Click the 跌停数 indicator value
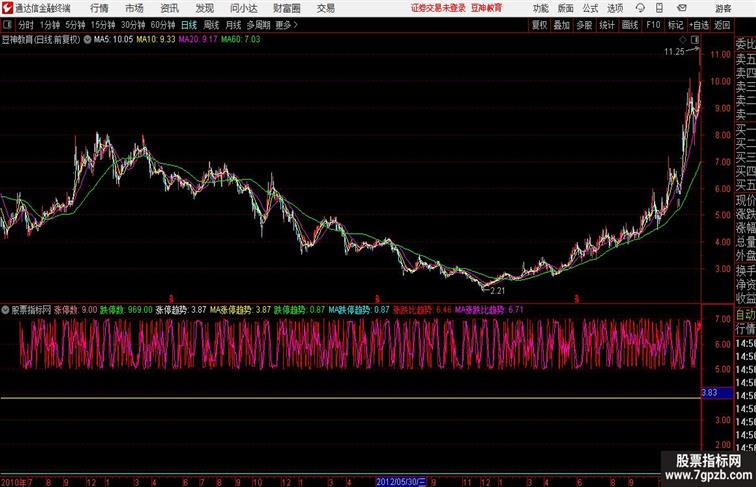 pyautogui.click(x=126, y=310)
